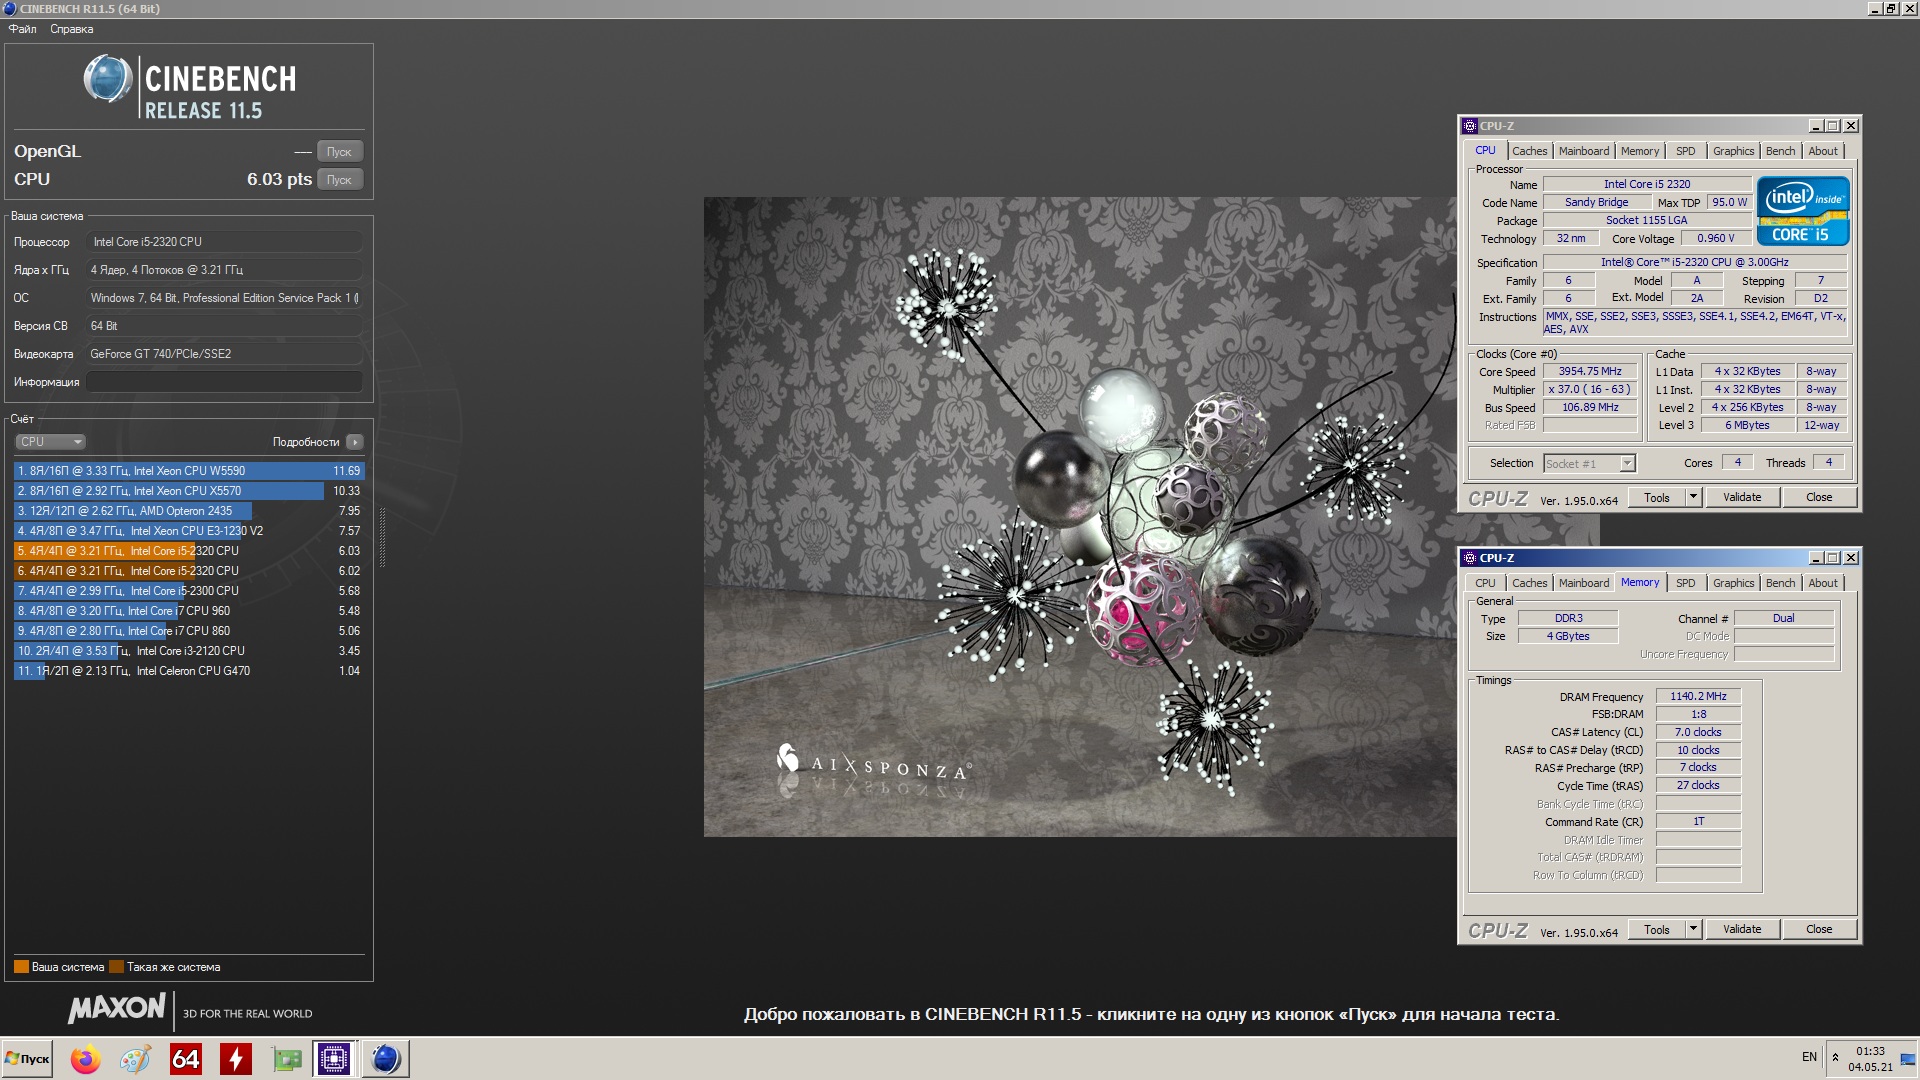Viewport: 1920px width, 1080px height.
Task: Click the clock showing 01:33
Action: pyautogui.click(x=1870, y=1052)
